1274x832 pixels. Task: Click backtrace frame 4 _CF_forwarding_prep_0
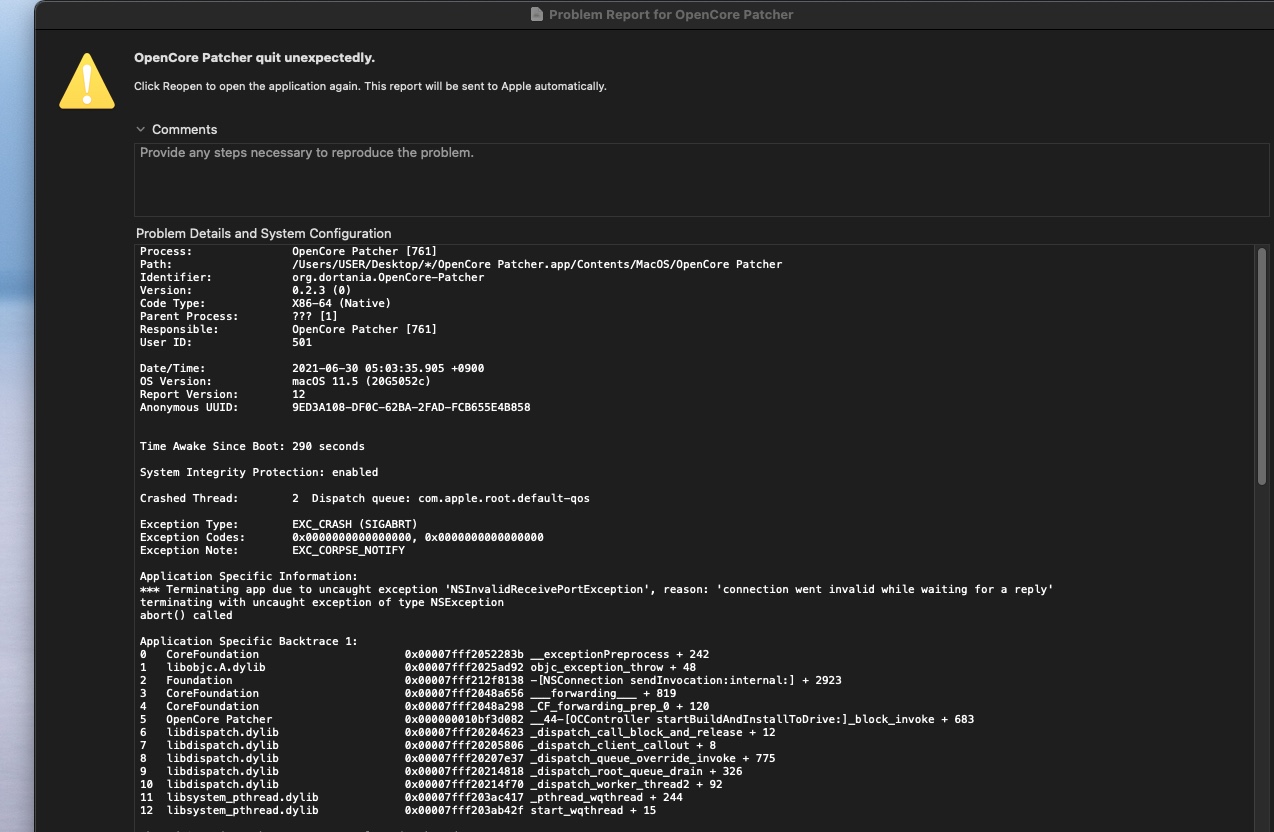tap(424, 706)
